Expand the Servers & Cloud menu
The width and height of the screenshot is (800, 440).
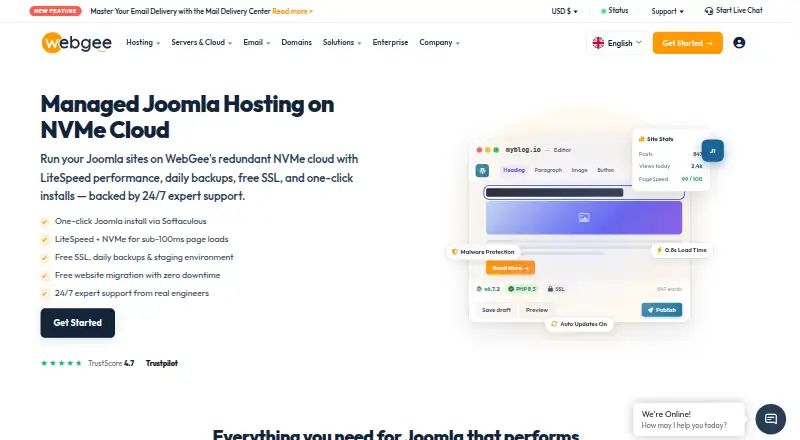pyautogui.click(x=202, y=42)
